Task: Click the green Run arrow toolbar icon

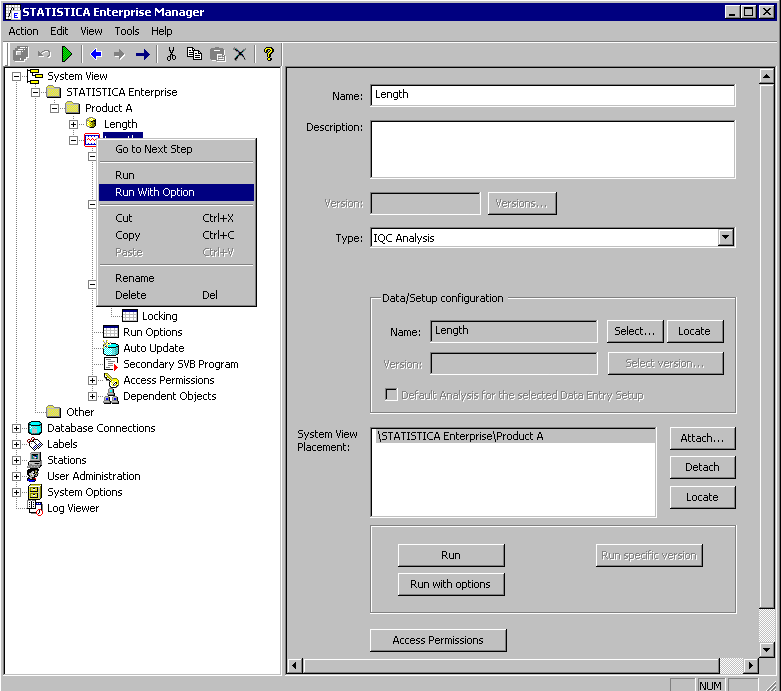Action: click(x=67, y=54)
